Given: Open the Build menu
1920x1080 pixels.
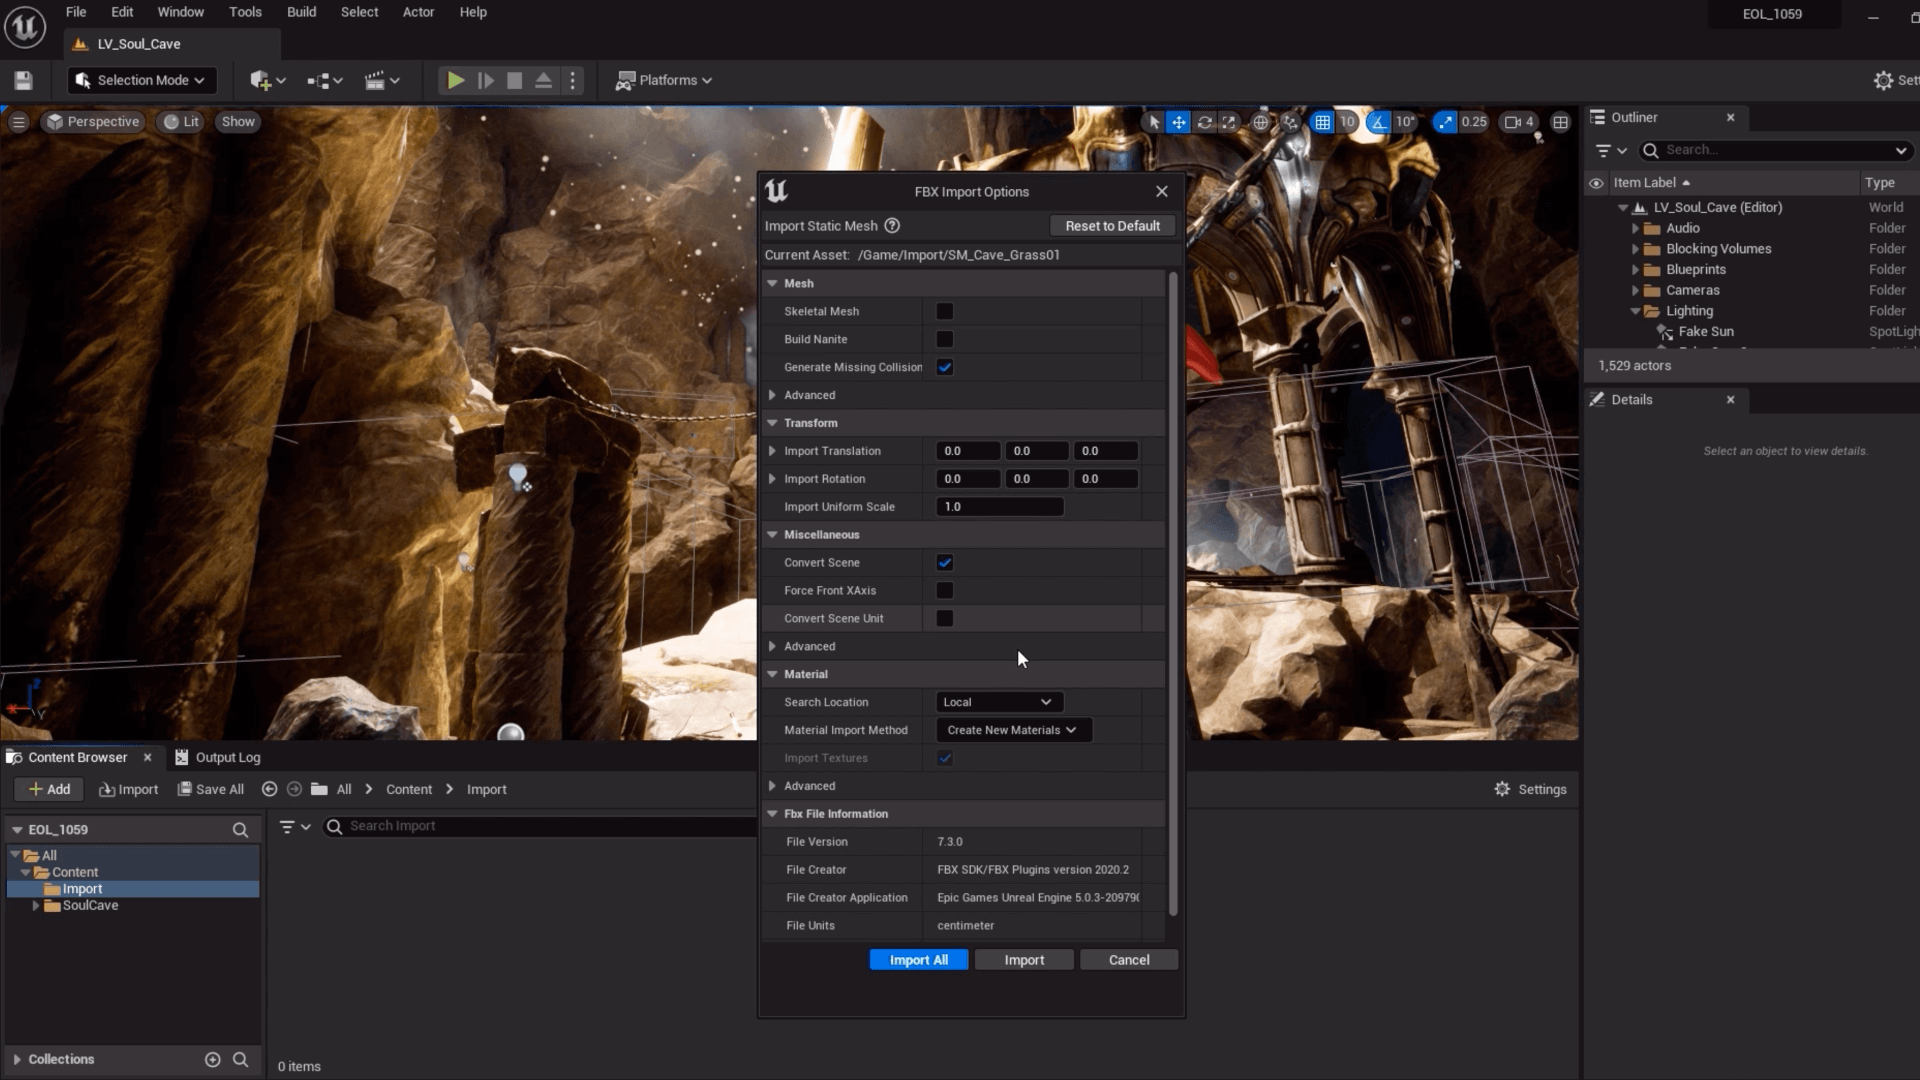Looking at the screenshot, I should (301, 12).
